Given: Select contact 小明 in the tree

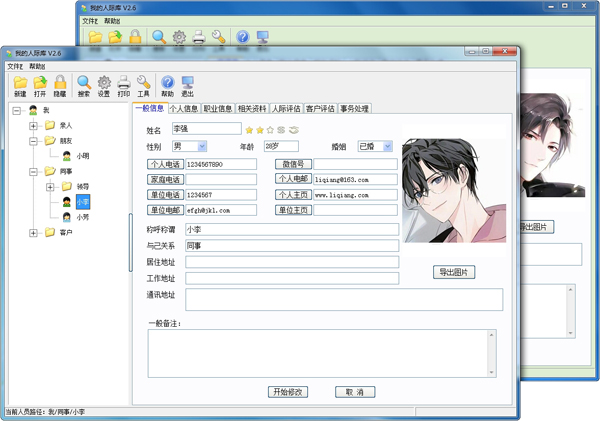Looking at the screenshot, I should tap(82, 156).
